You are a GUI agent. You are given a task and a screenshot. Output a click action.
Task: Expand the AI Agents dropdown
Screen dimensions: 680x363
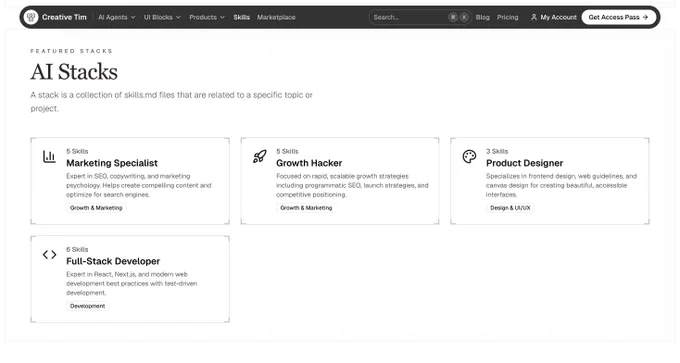(117, 17)
